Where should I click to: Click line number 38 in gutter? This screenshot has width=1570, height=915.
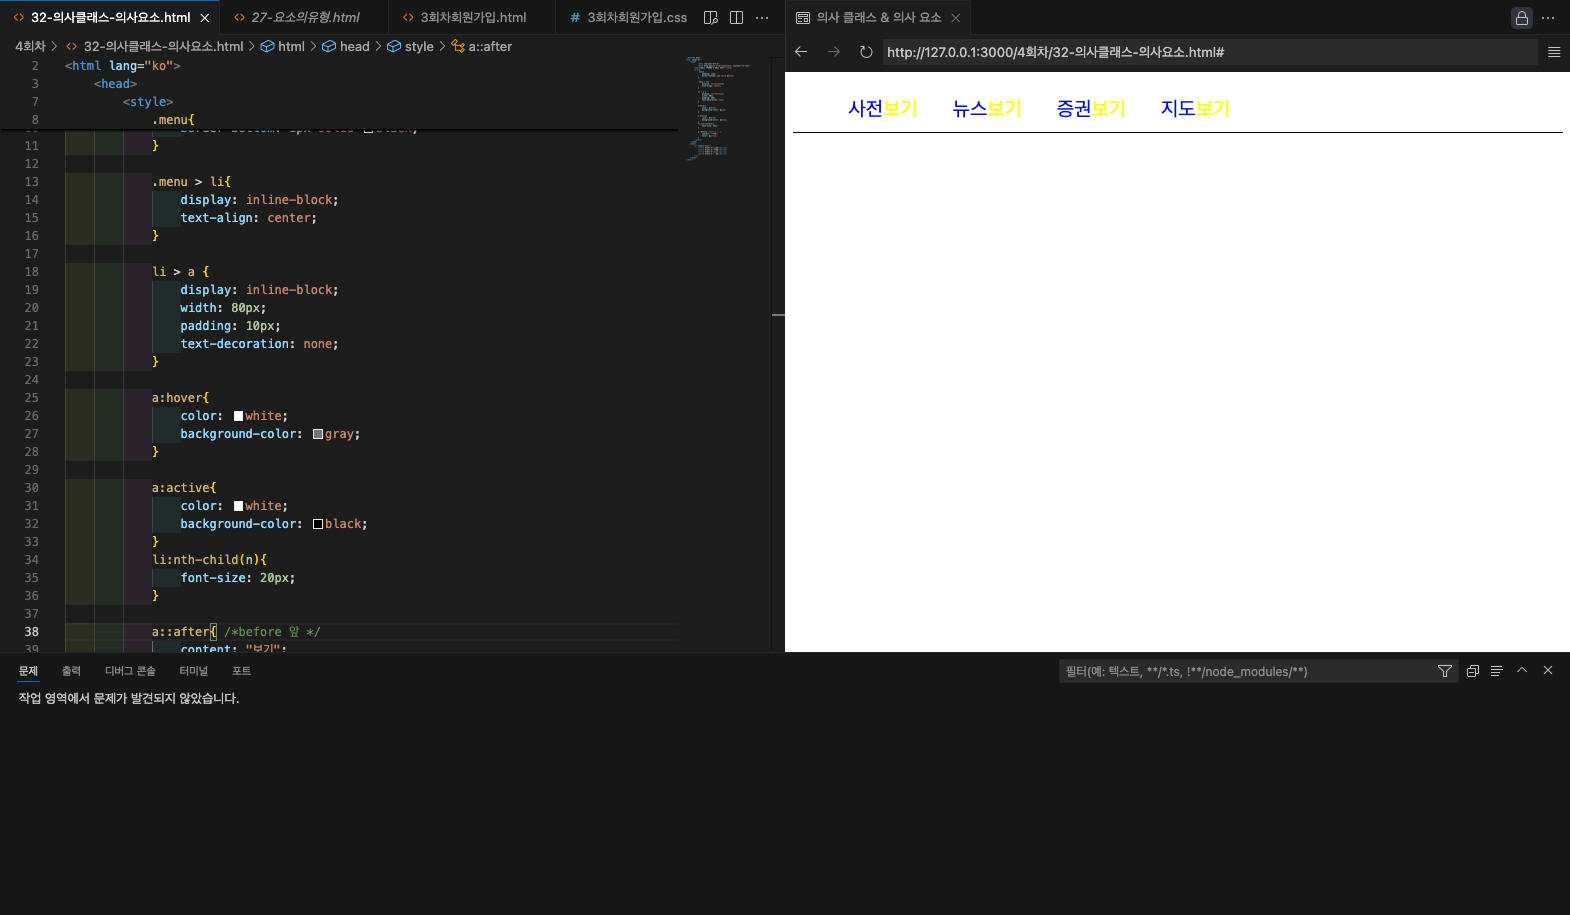pyautogui.click(x=32, y=632)
